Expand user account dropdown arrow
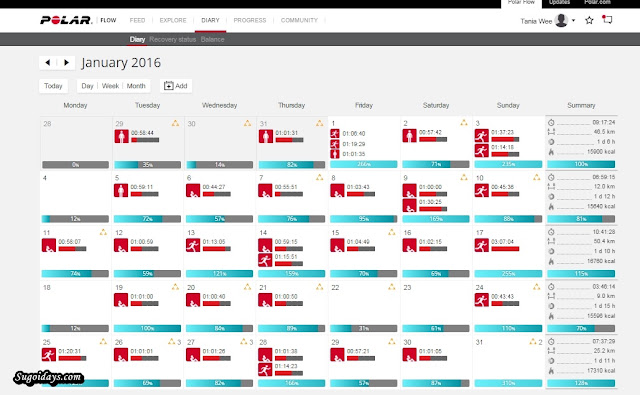Image resolution: width=640 pixels, height=395 pixels. (x=573, y=20)
